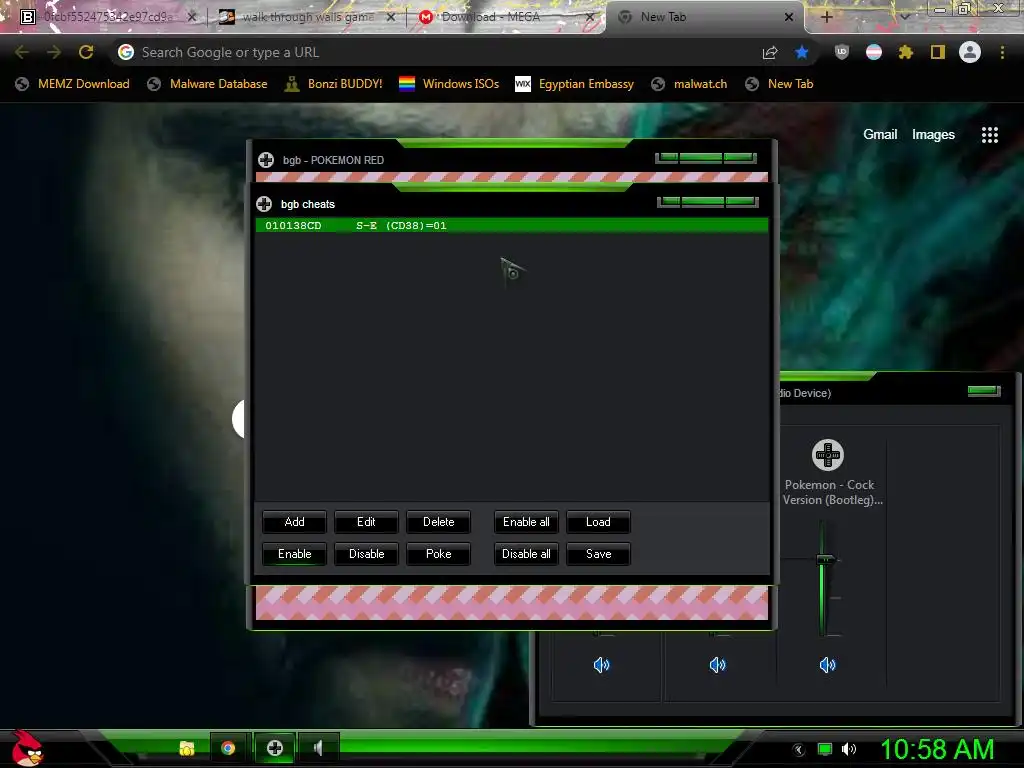Switch to the Download - MEGA tab
This screenshot has height=768, width=1024.
[x=506, y=17]
